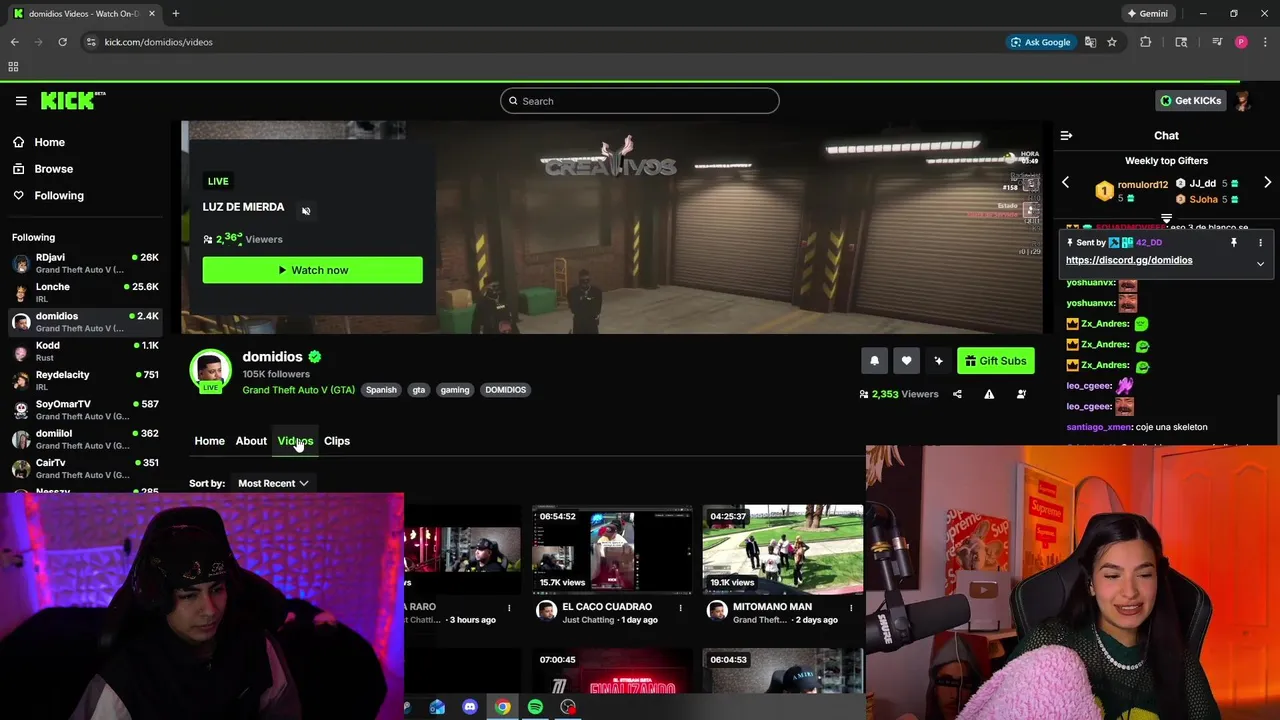Click the share stream icon
This screenshot has height=720, width=1280.
[957, 394]
